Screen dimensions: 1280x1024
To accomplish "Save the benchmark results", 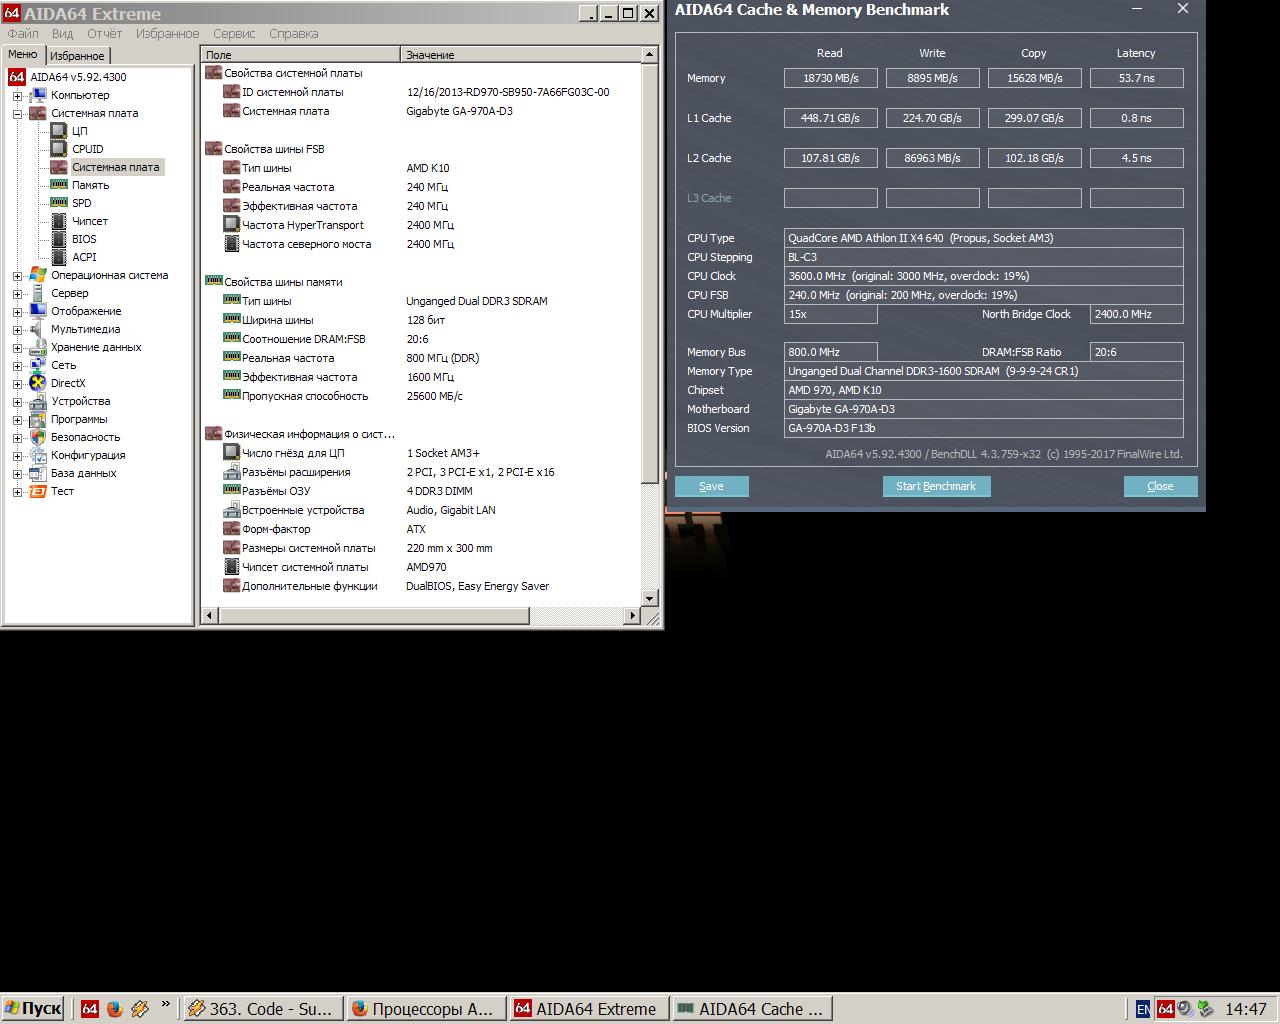I will pos(711,486).
